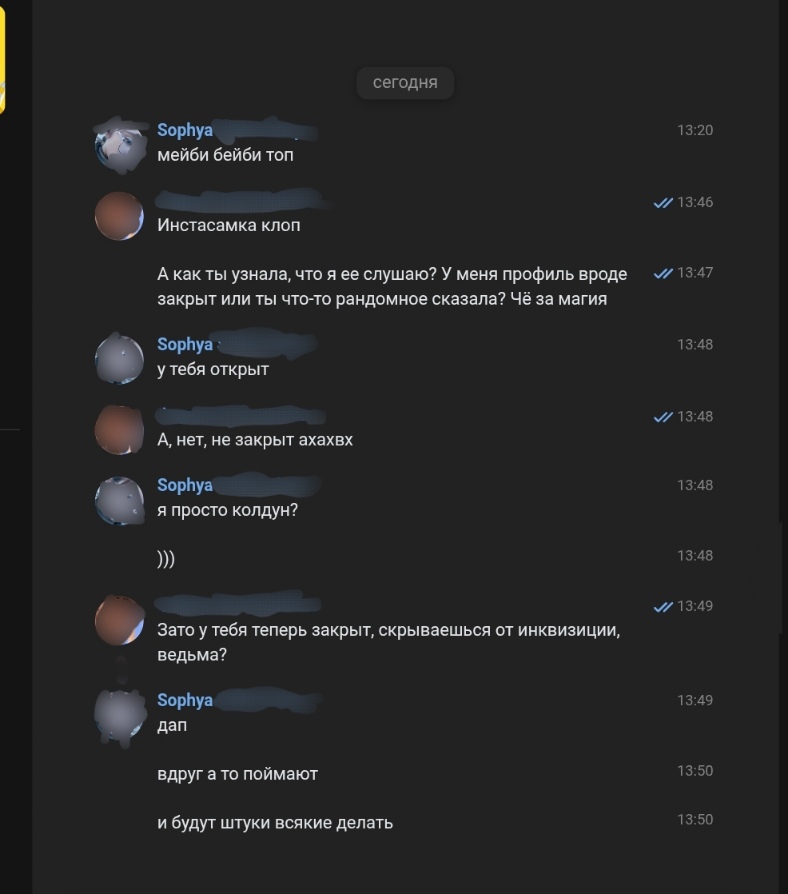Image resolution: width=788 pixels, height=894 pixels.
Task: Click Sophya's avatar next to "я просто колдун?"
Action: point(119,500)
